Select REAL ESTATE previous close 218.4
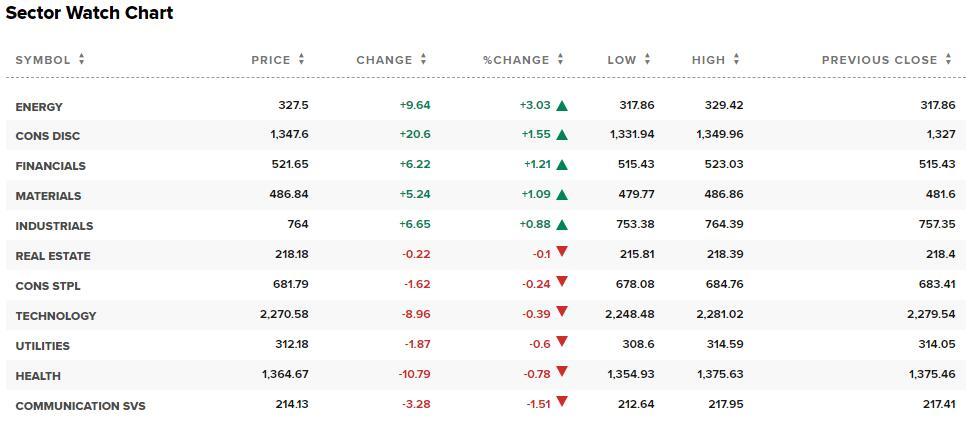The image size is (970, 427). point(941,254)
